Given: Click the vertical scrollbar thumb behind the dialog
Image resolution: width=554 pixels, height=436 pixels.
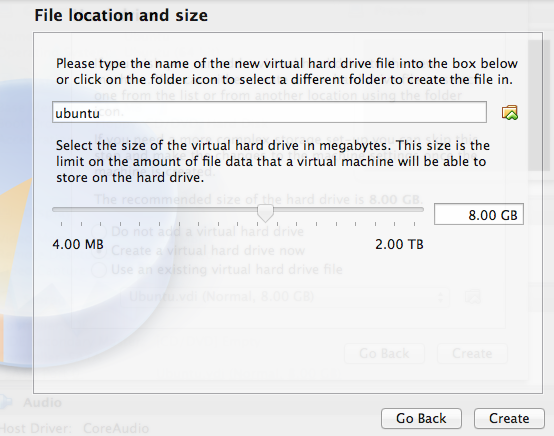Looking at the screenshot, I should coord(539,106).
